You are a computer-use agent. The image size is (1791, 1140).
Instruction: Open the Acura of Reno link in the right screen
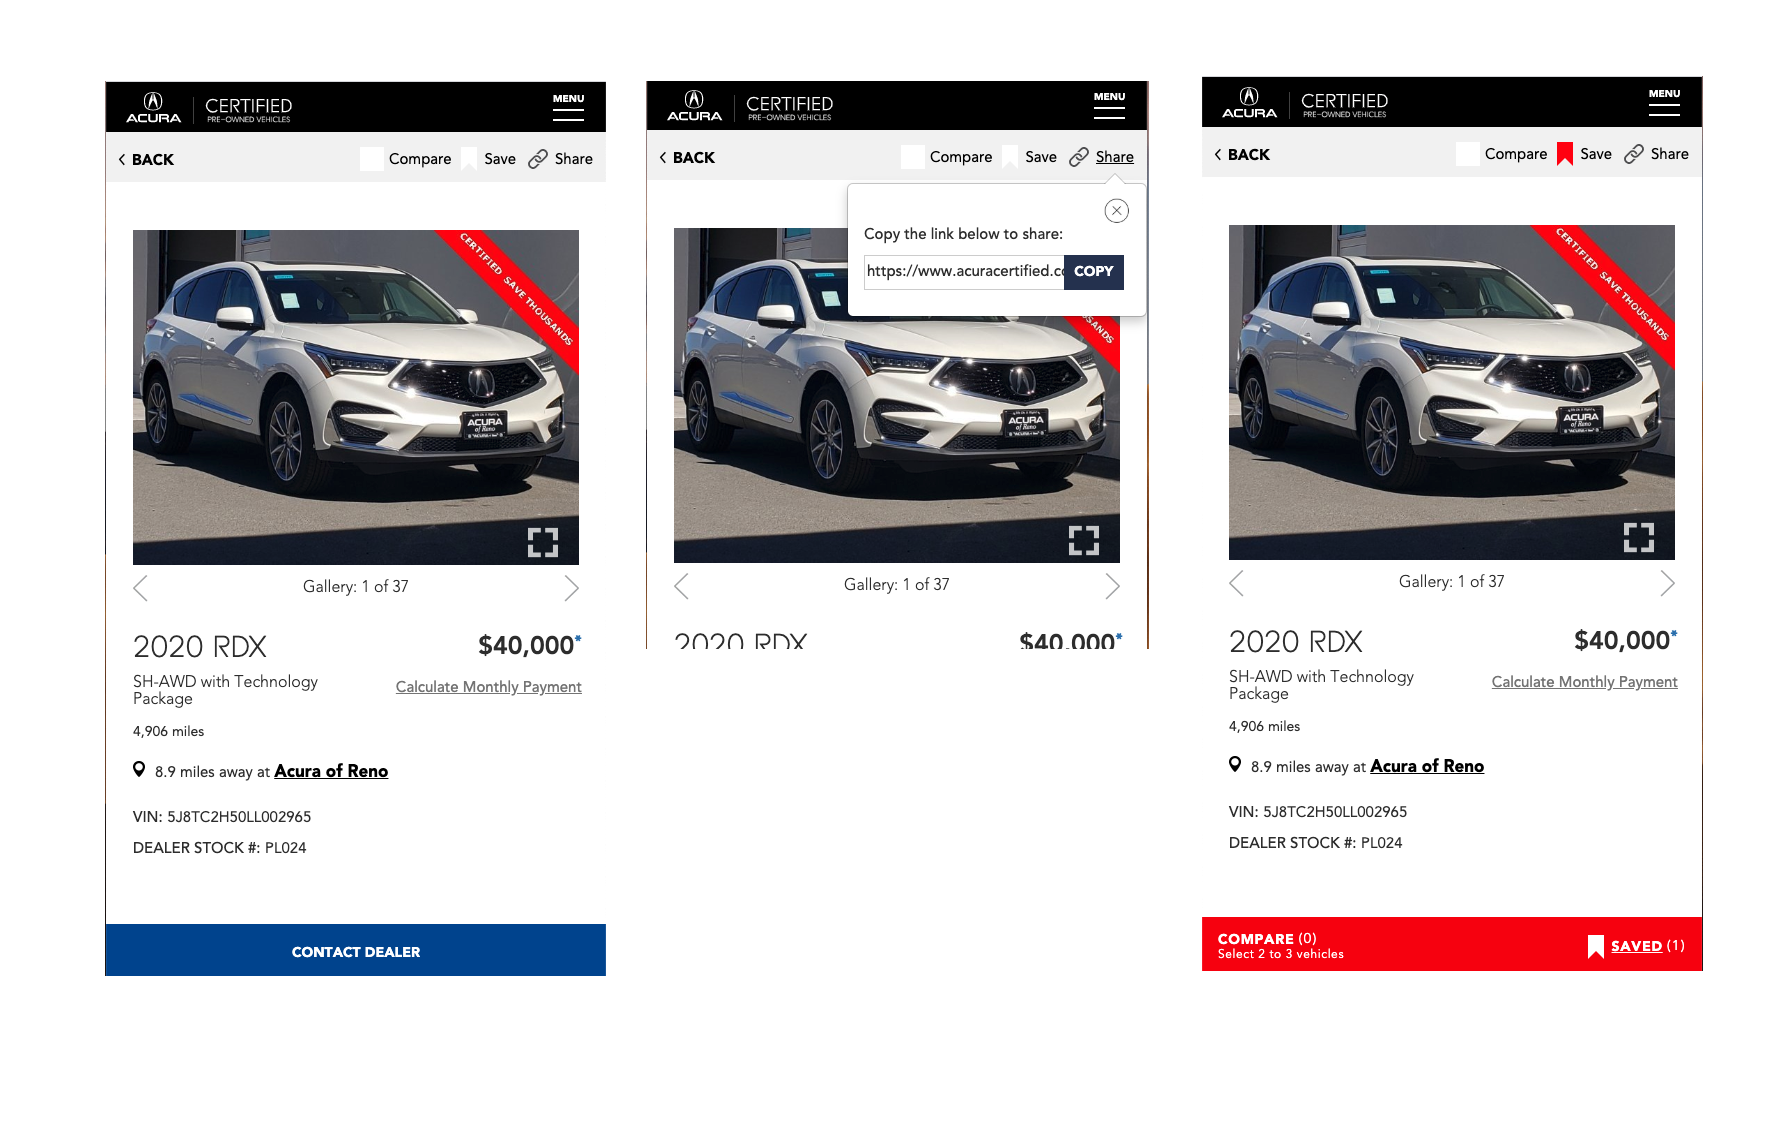point(1427,766)
